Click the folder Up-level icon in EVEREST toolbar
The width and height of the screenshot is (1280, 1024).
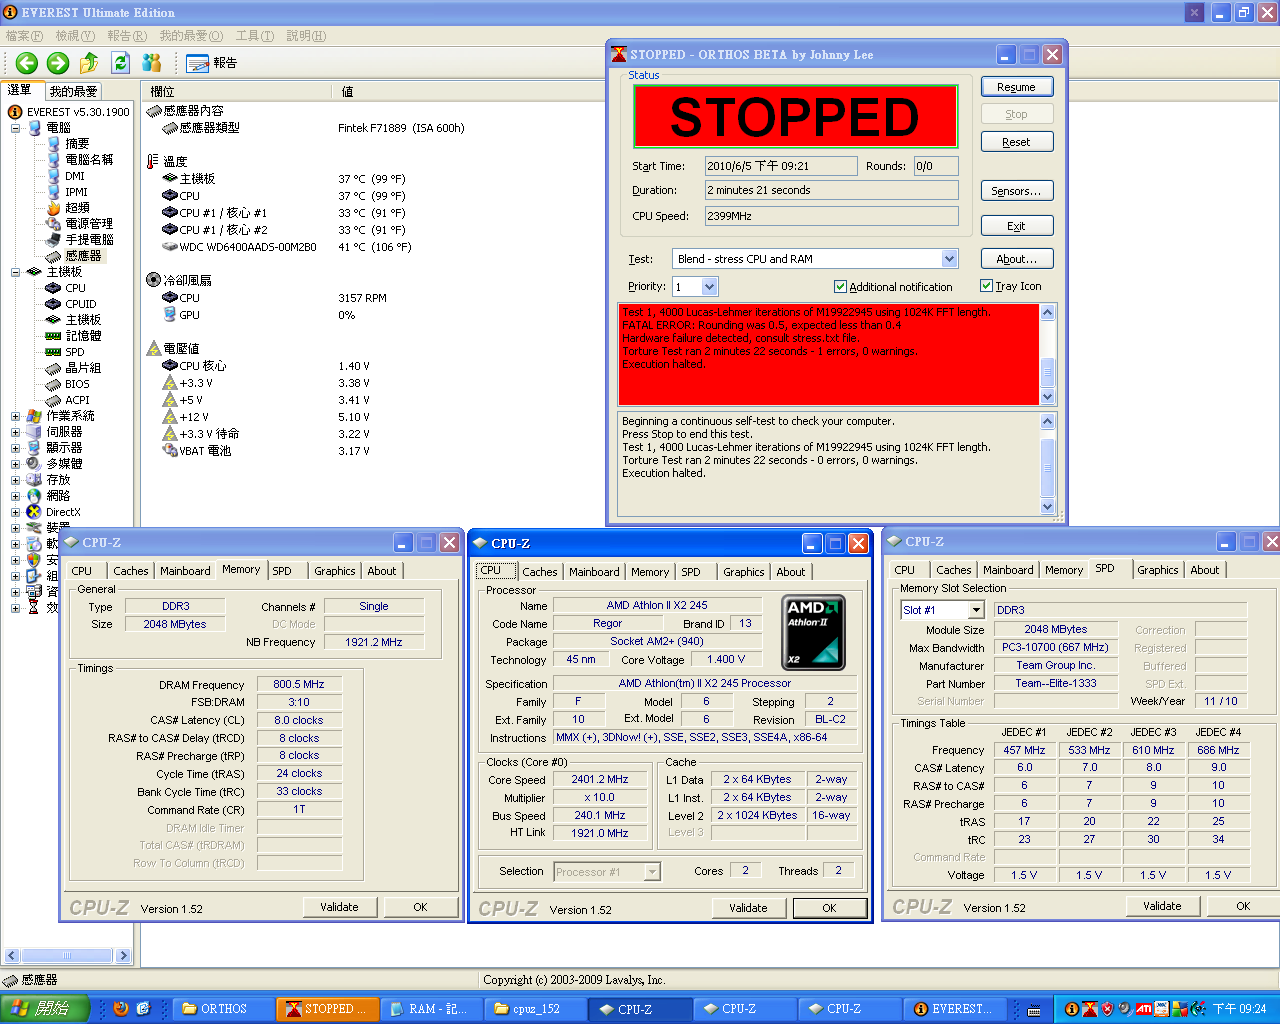89,63
